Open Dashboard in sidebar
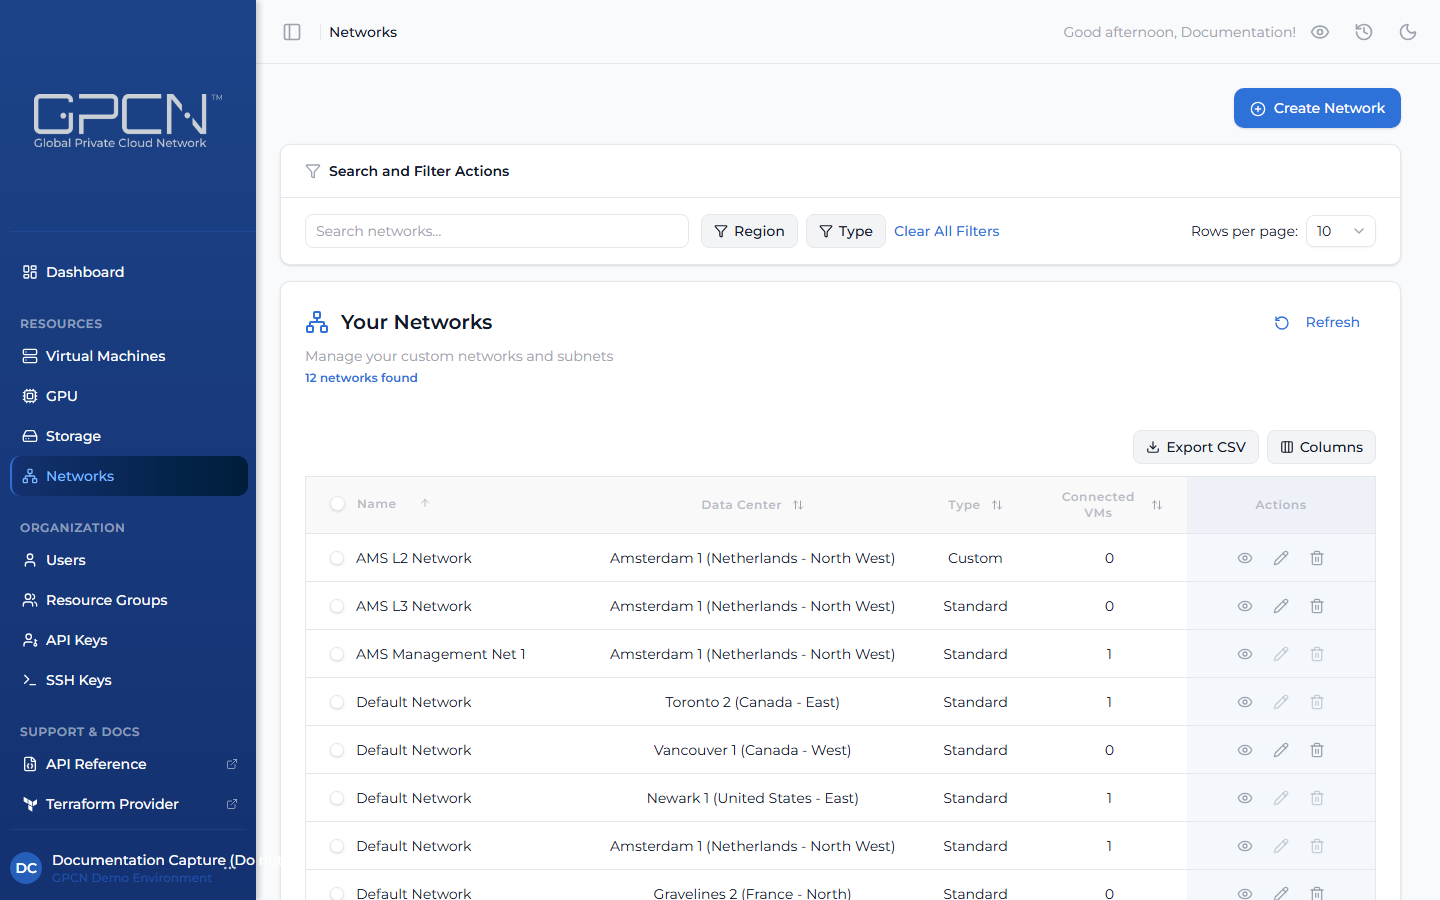Image resolution: width=1440 pixels, height=900 pixels. tap(129, 272)
